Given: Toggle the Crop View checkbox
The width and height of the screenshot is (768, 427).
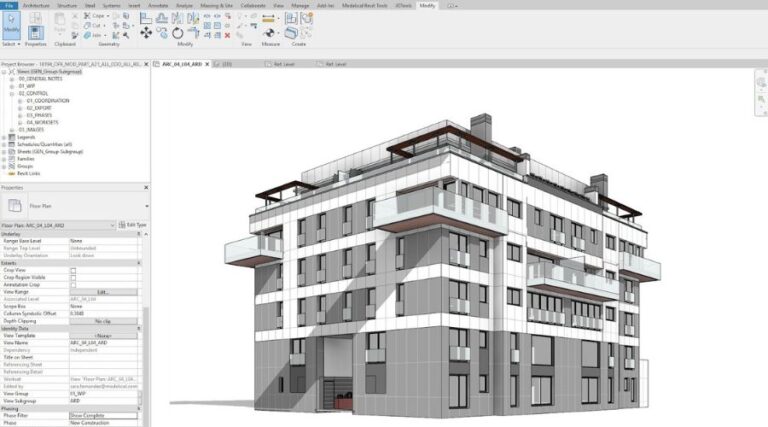Looking at the screenshot, I should click(72, 270).
